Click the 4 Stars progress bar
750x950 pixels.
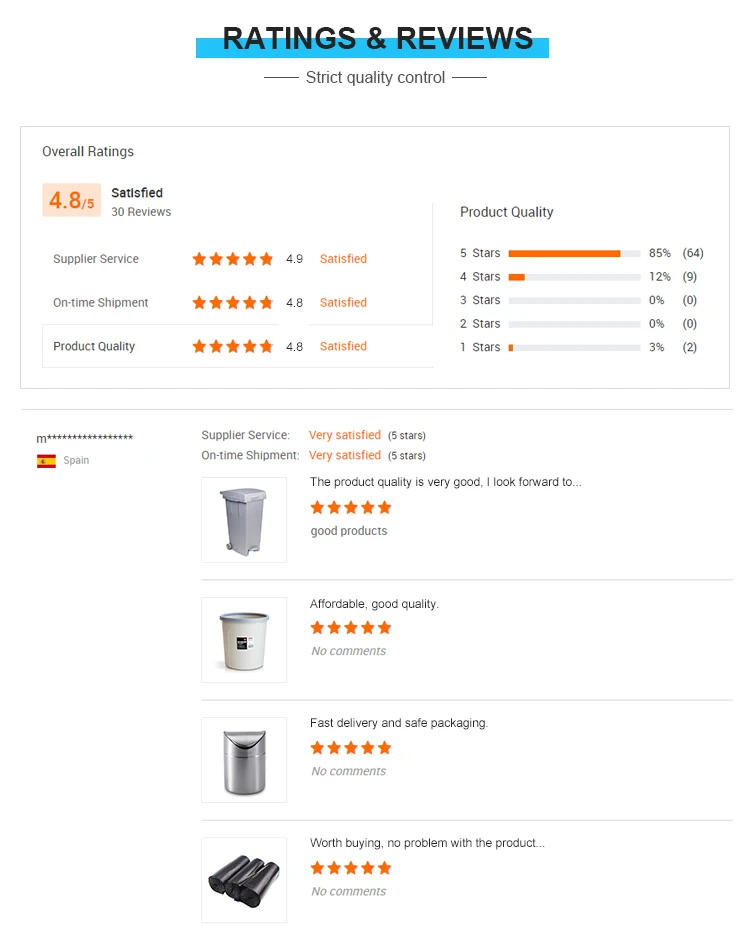574,277
